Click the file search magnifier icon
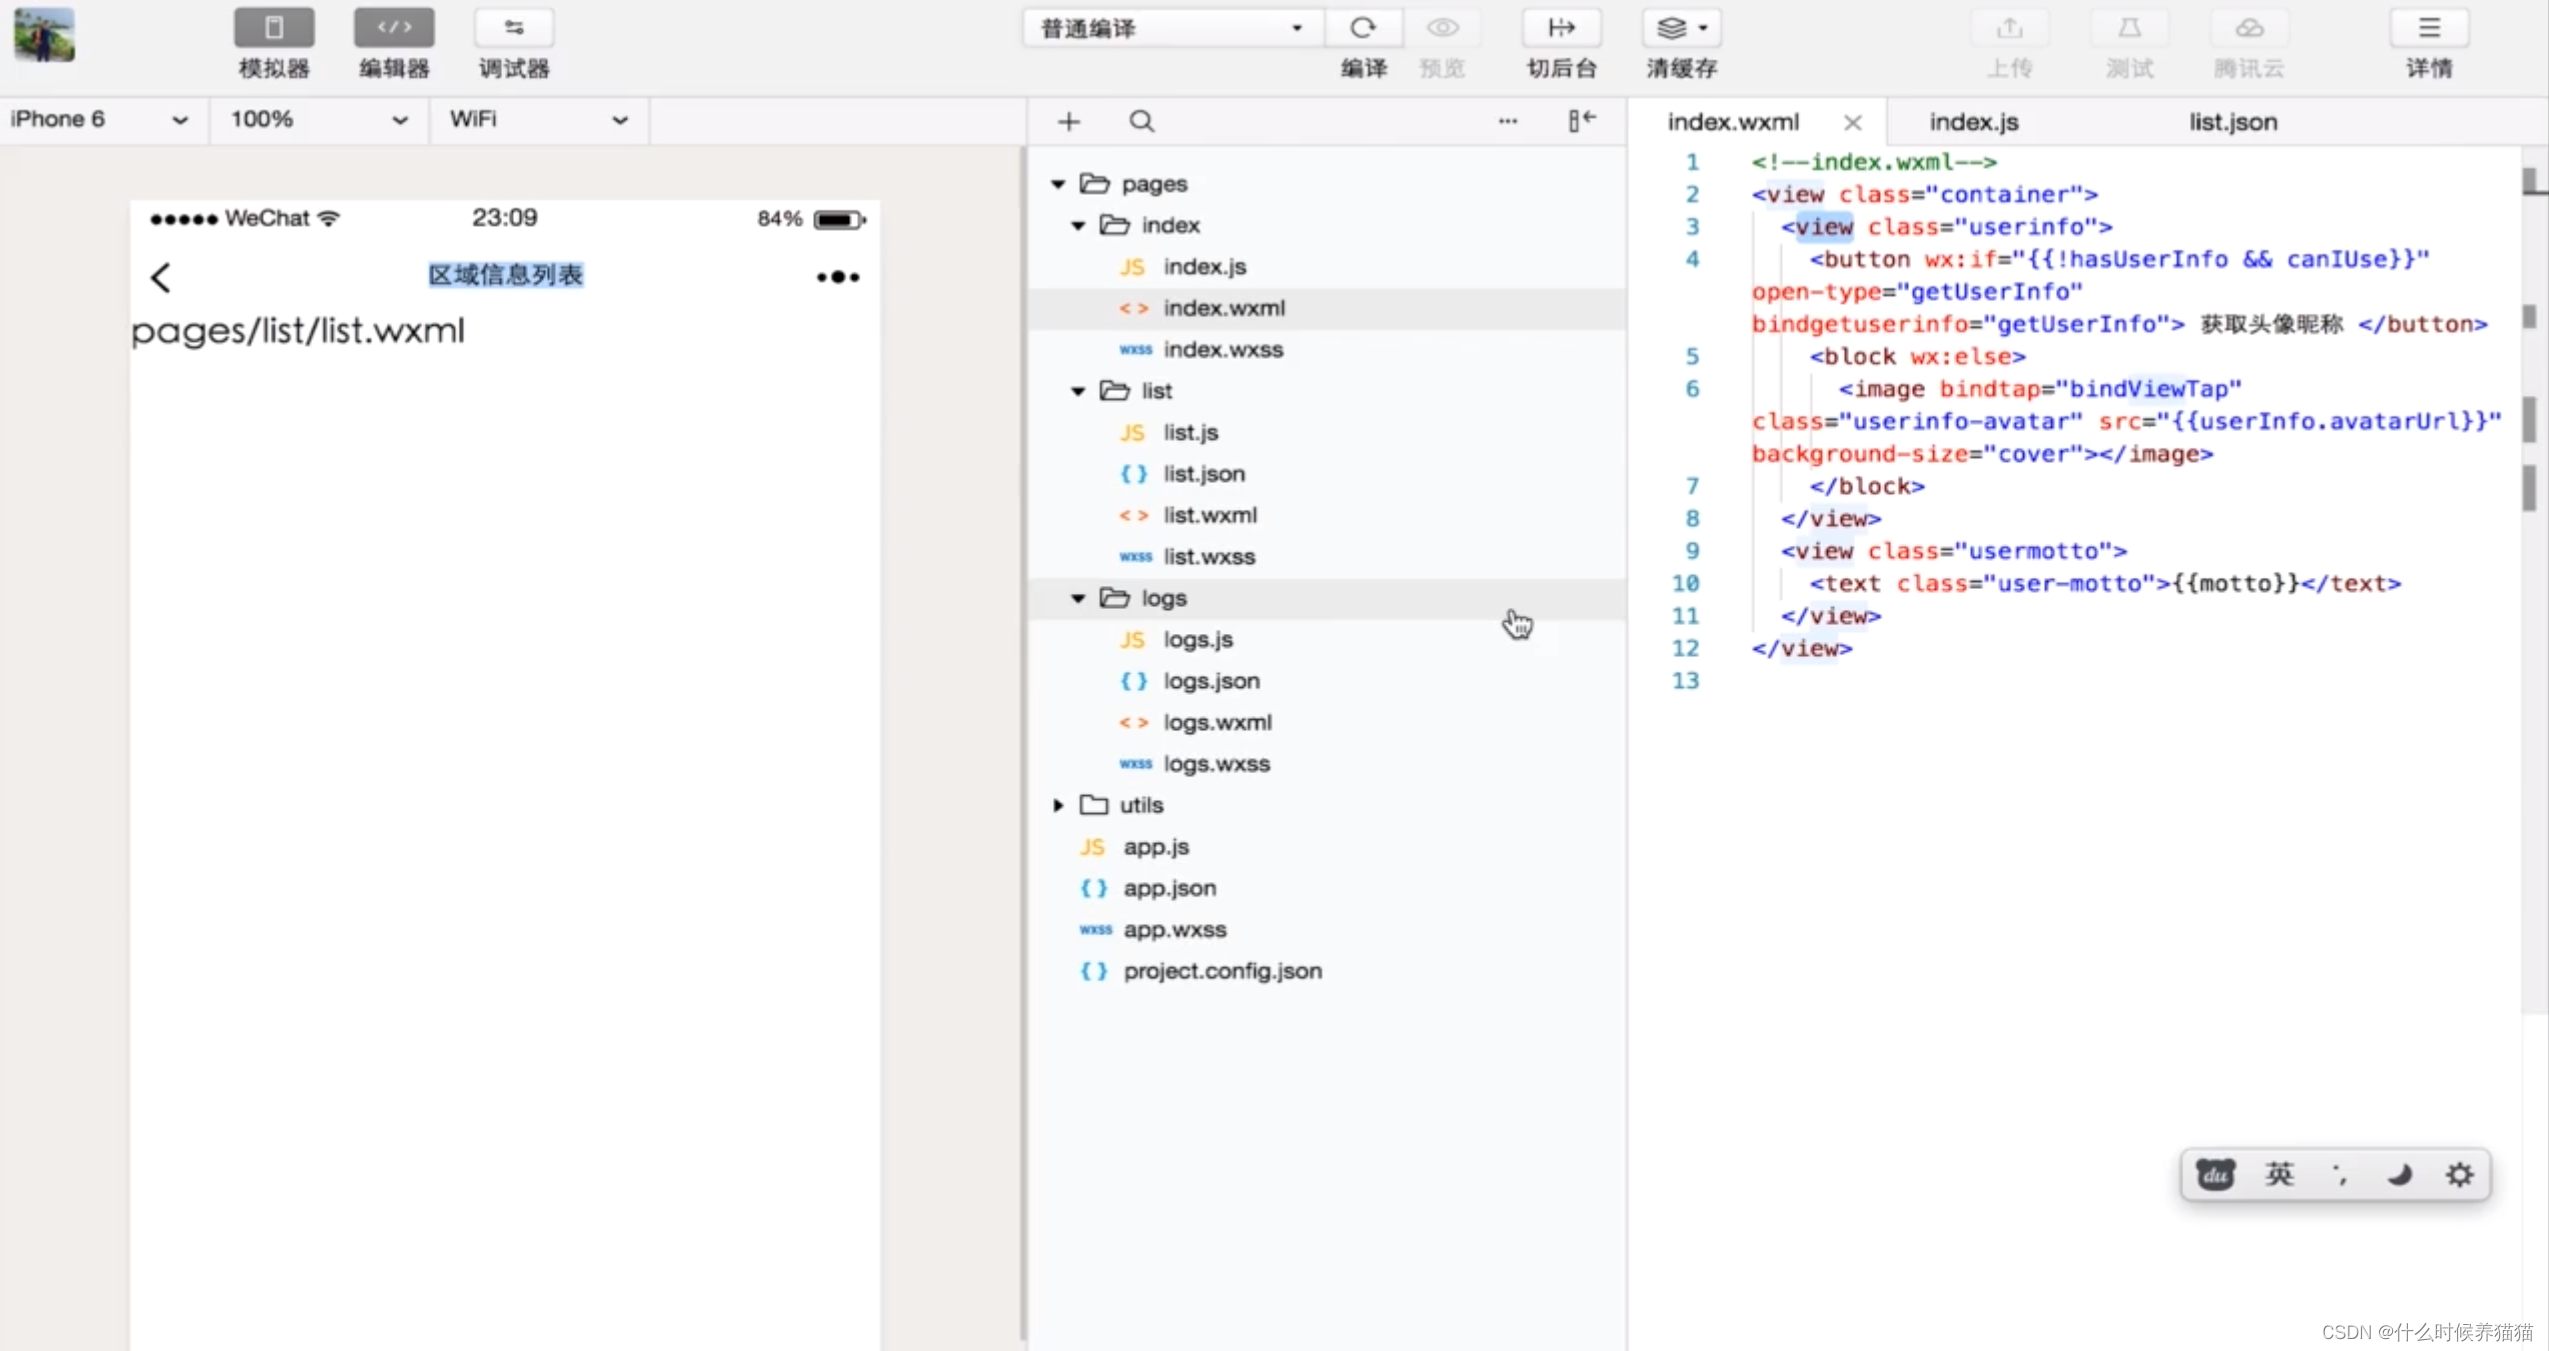This screenshot has height=1351, width=2549. click(x=1142, y=122)
